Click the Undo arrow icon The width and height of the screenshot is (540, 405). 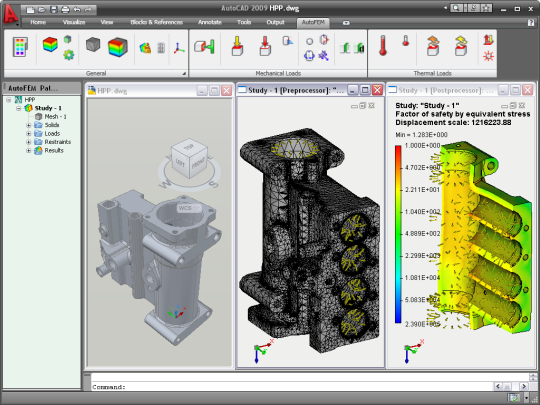coord(76,10)
